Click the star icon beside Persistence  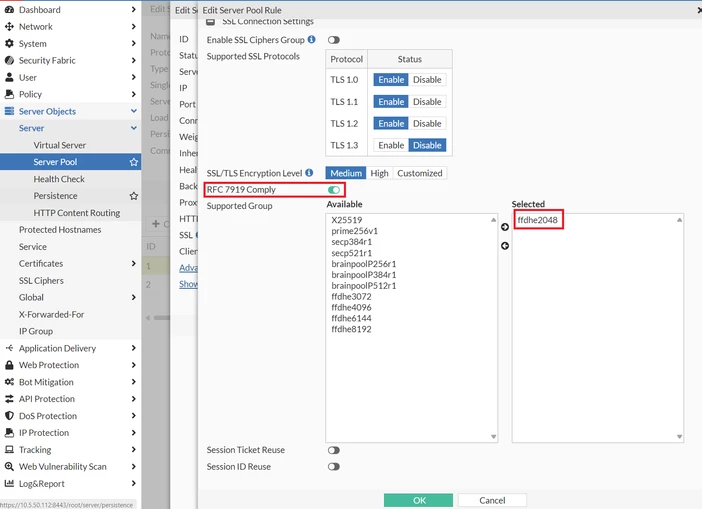[x=133, y=196]
